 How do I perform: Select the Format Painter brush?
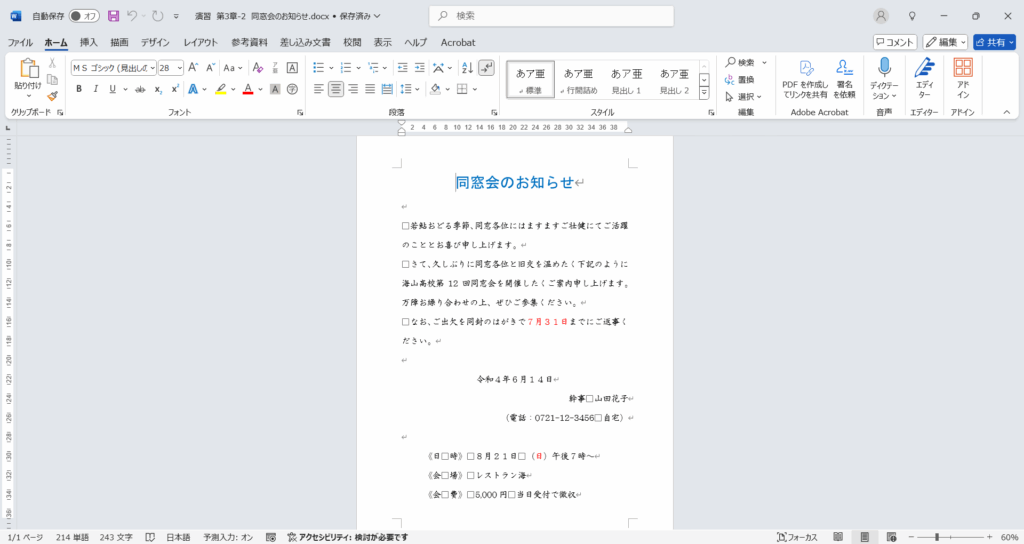[x=52, y=95]
